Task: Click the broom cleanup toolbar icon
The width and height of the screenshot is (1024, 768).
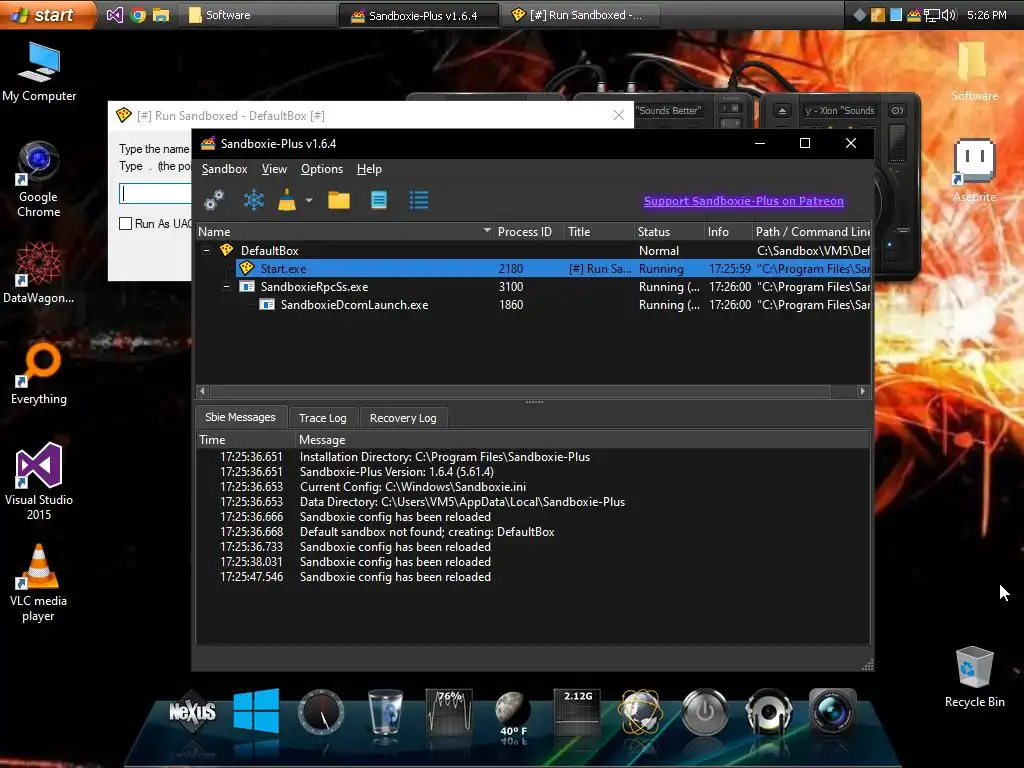Action: pos(287,200)
